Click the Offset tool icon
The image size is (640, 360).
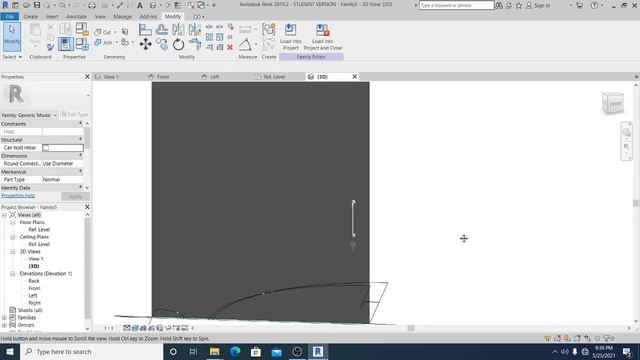tap(162, 30)
